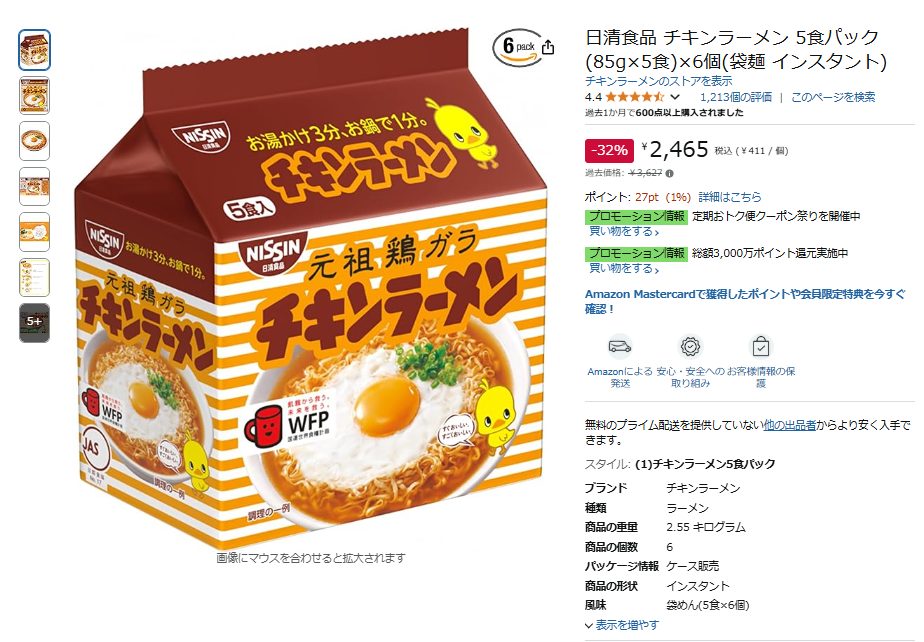Click the 6 pack badge icon
This screenshot has width=924, height=642.
click(x=517, y=47)
